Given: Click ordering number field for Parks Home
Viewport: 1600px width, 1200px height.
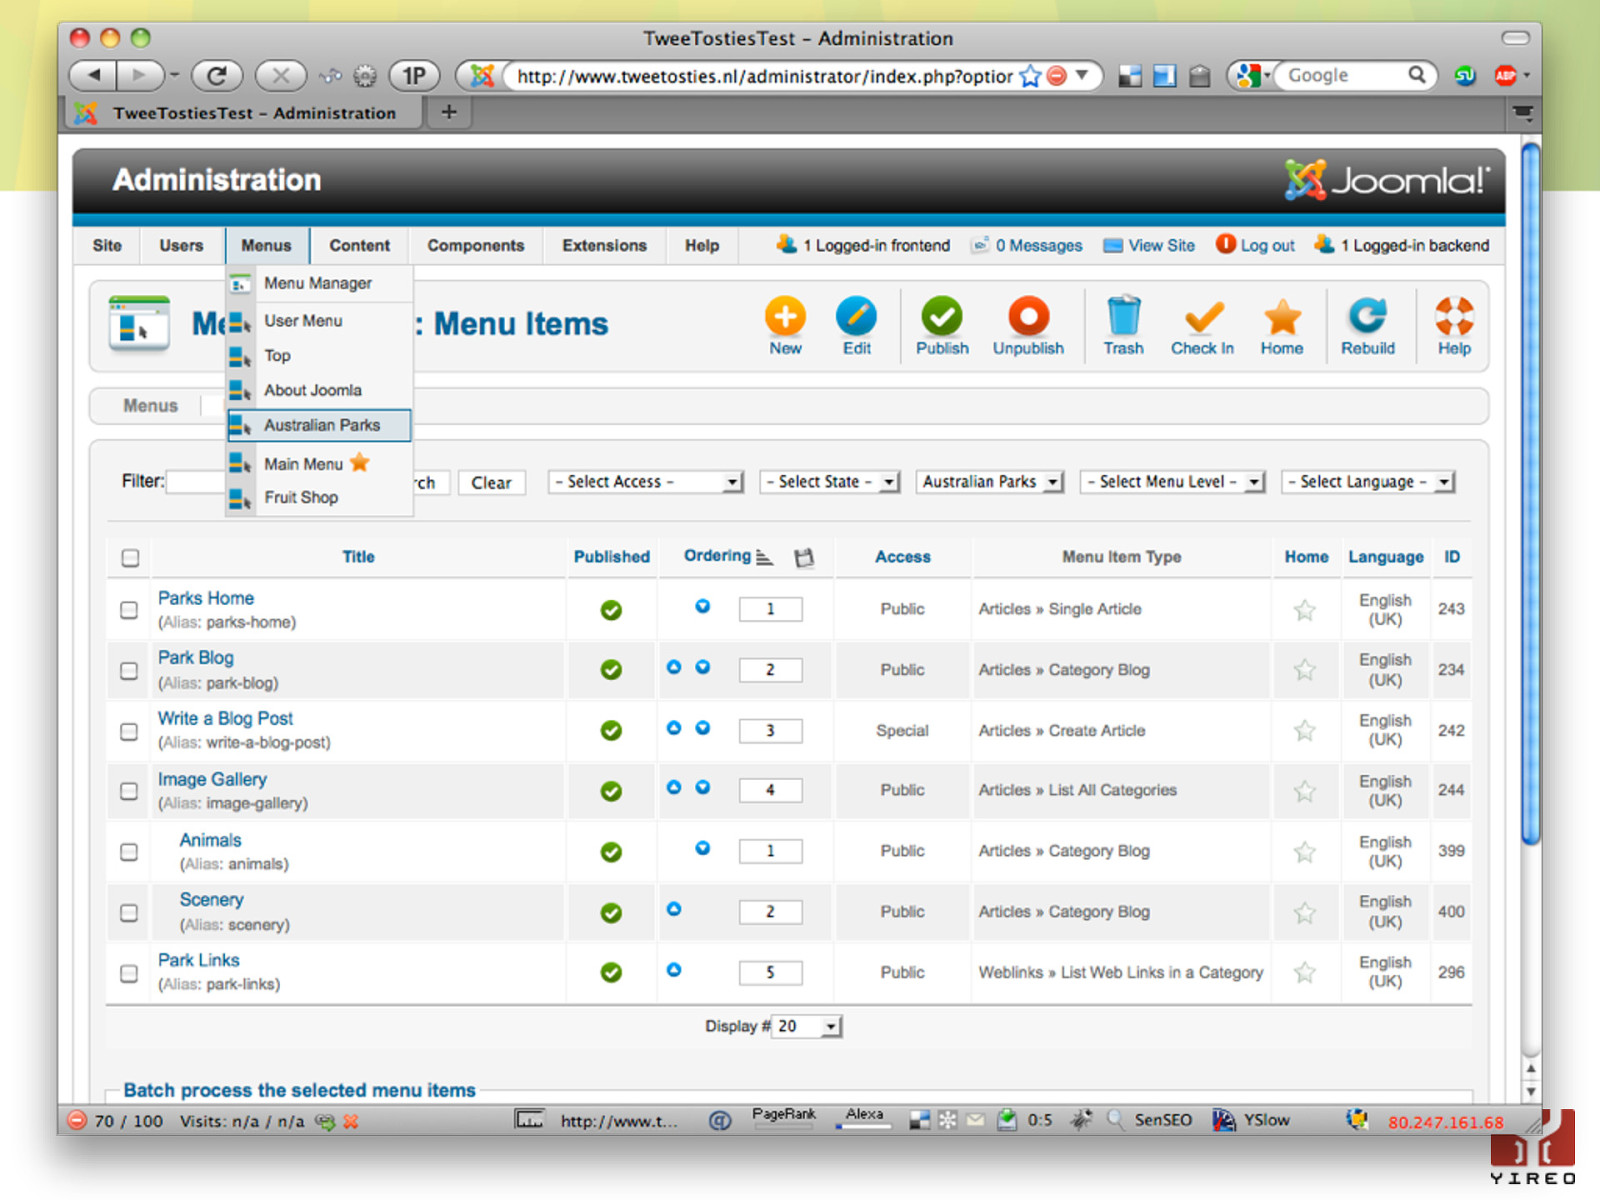Looking at the screenshot, I should 770,609.
